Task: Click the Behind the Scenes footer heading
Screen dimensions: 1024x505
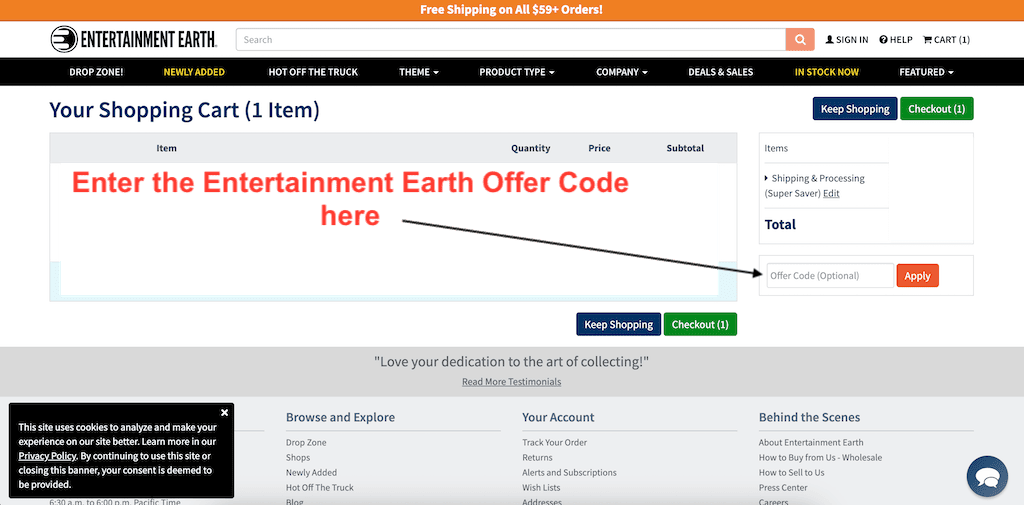Action: pos(809,417)
